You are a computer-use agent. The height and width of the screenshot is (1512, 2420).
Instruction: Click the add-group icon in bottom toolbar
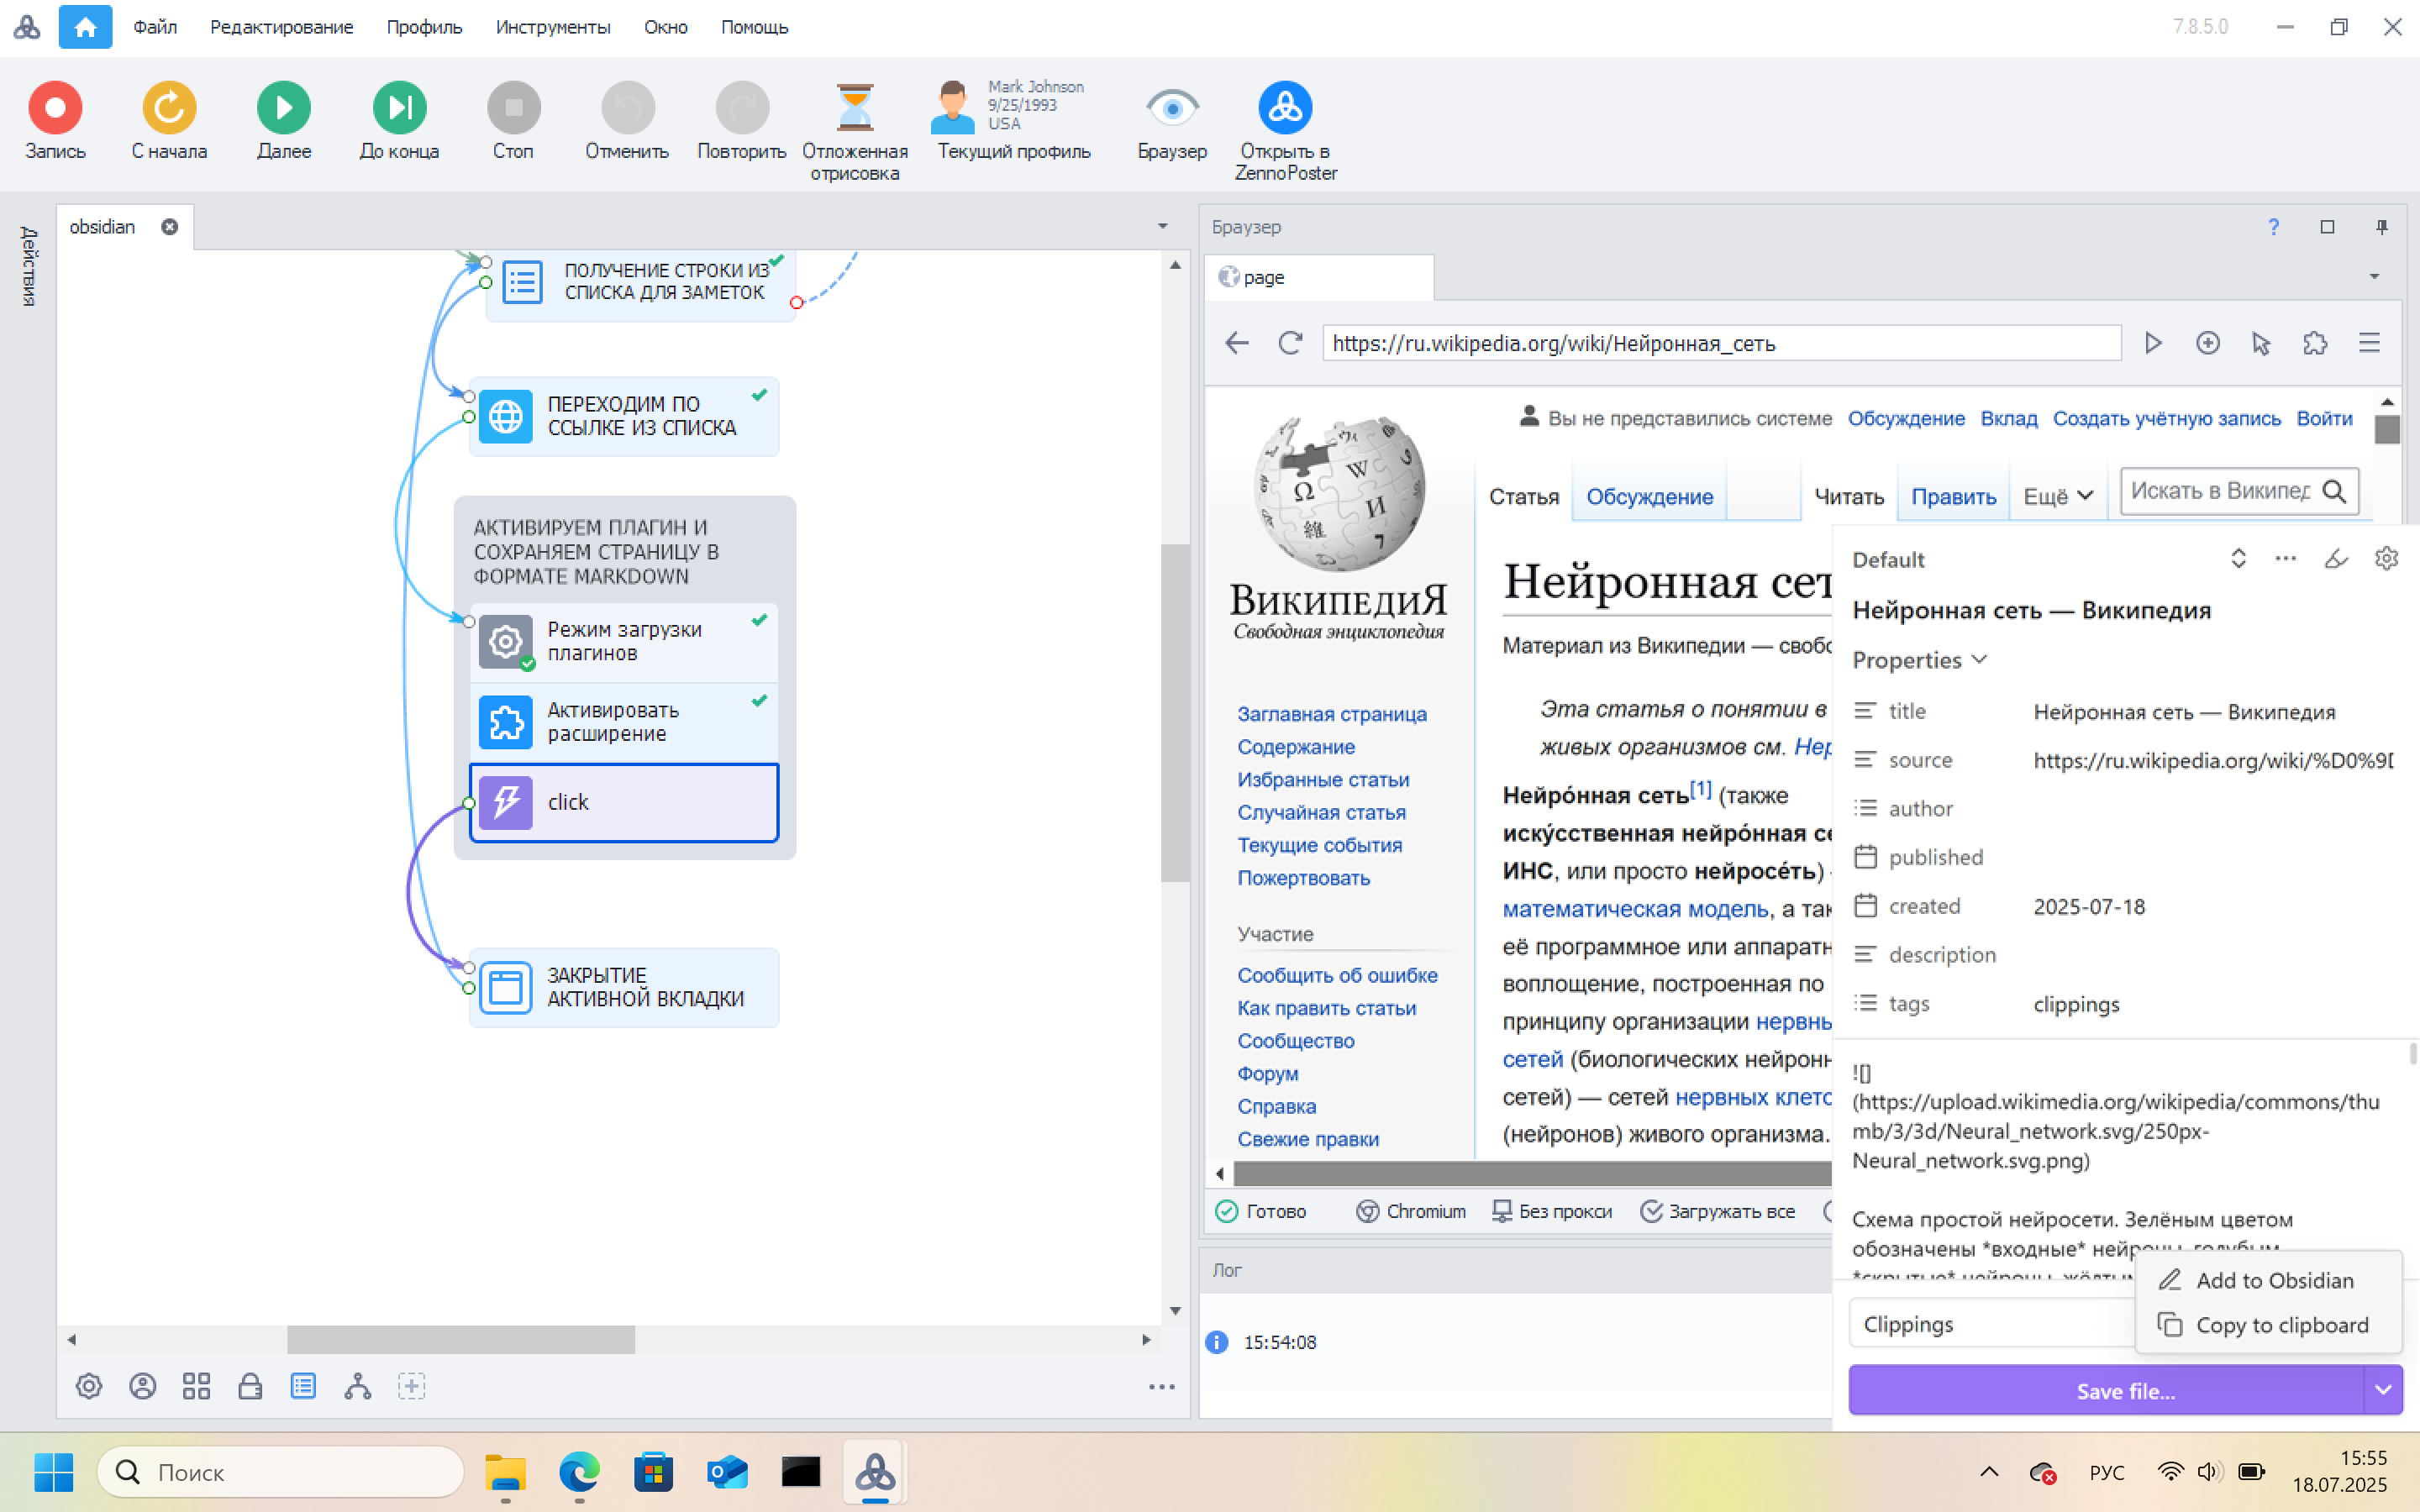tap(411, 1386)
